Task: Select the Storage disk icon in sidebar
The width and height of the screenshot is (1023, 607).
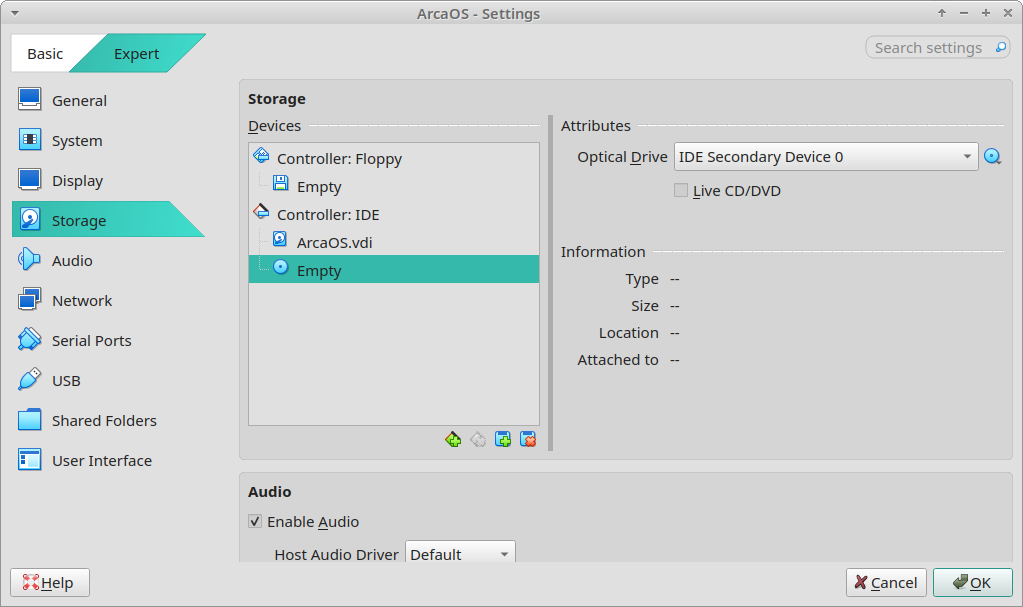Action: coord(29,220)
